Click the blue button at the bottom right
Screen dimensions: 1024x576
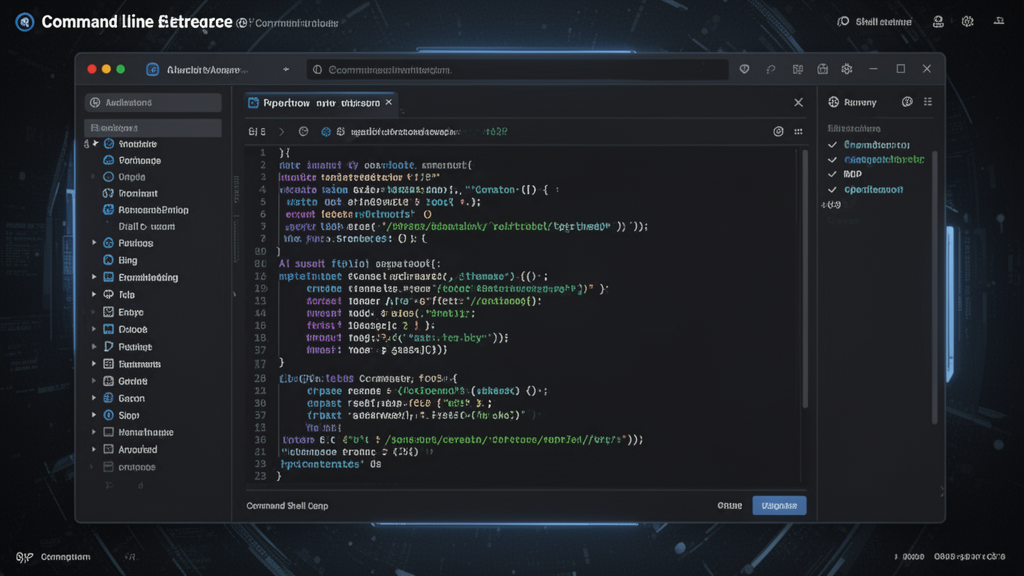pyautogui.click(x=779, y=505)
